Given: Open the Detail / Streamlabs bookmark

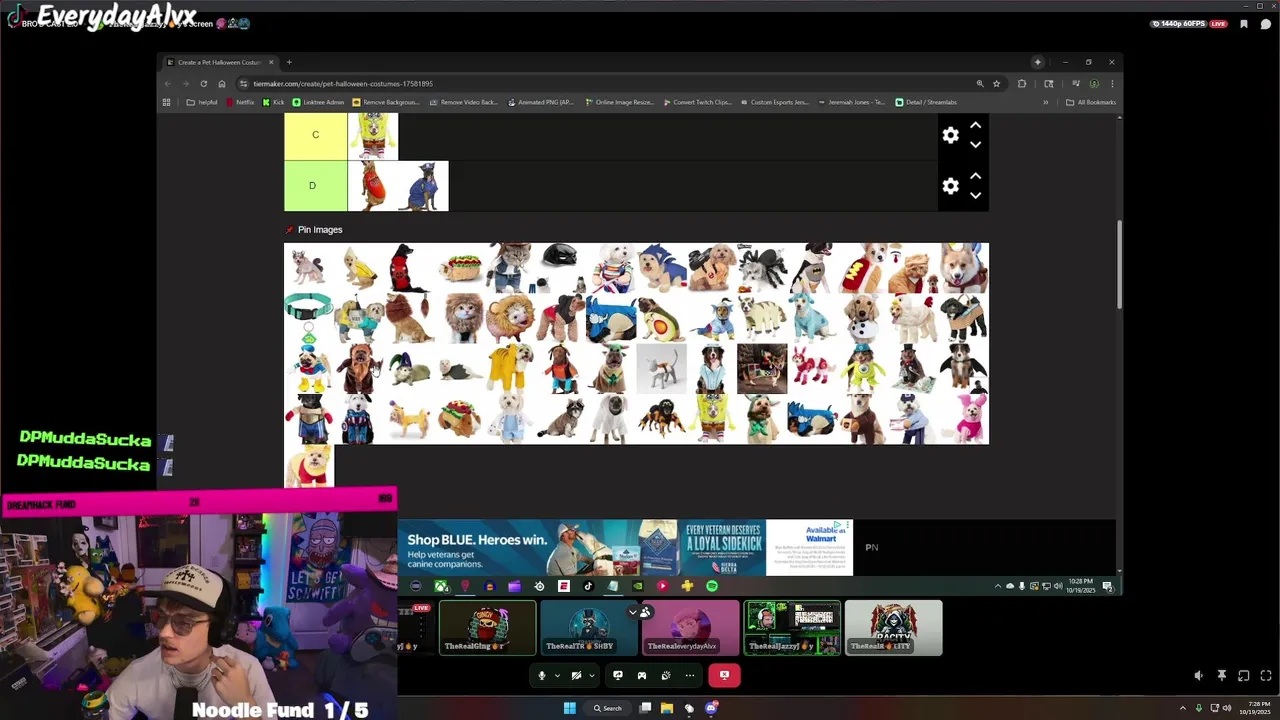Looking at the screenshot, I should [x=926, y=102].
